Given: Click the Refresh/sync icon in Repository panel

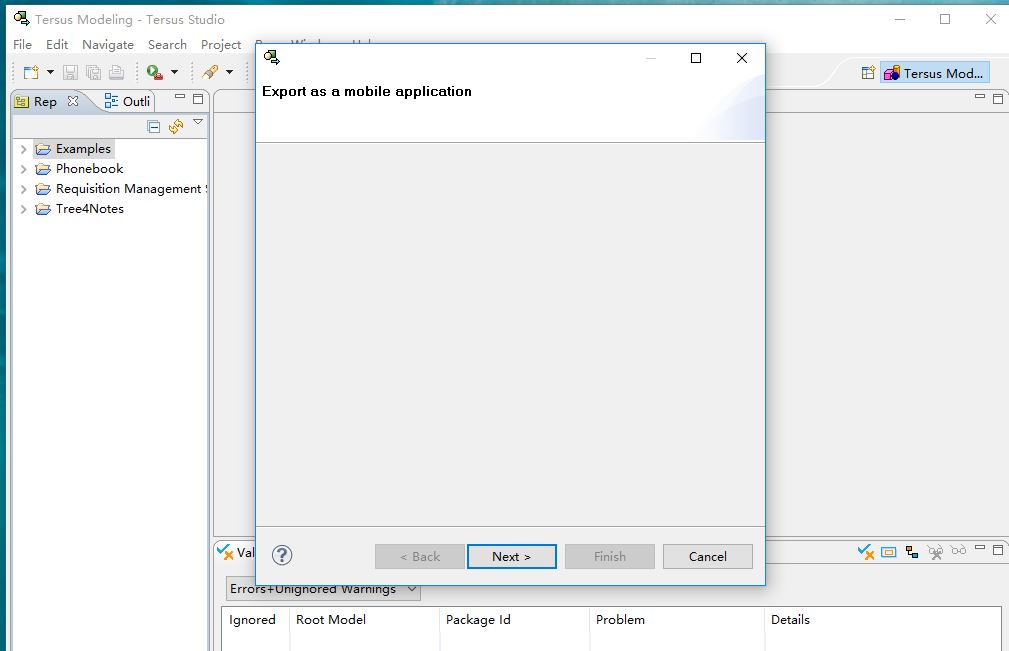Looking at the screenshot, I should pos(176,126).
